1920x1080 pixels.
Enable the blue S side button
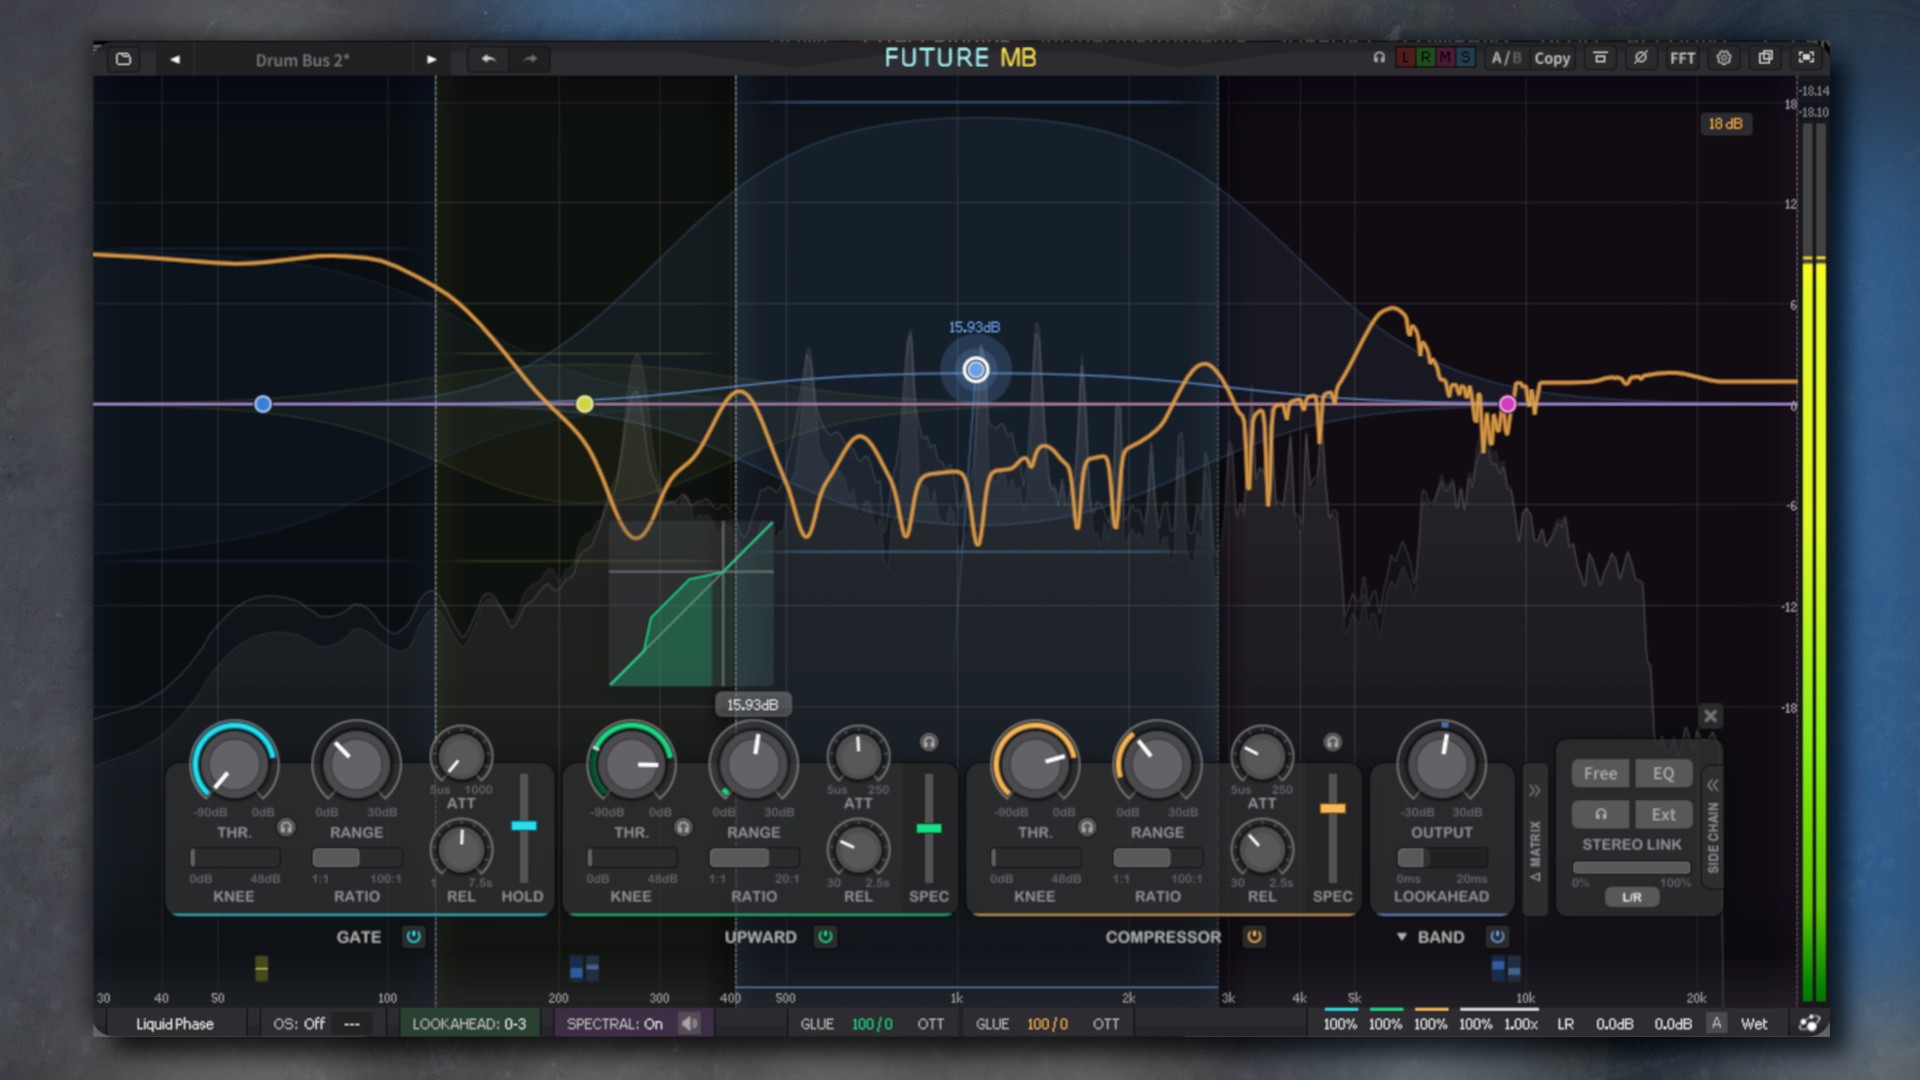click(1465, 58)
